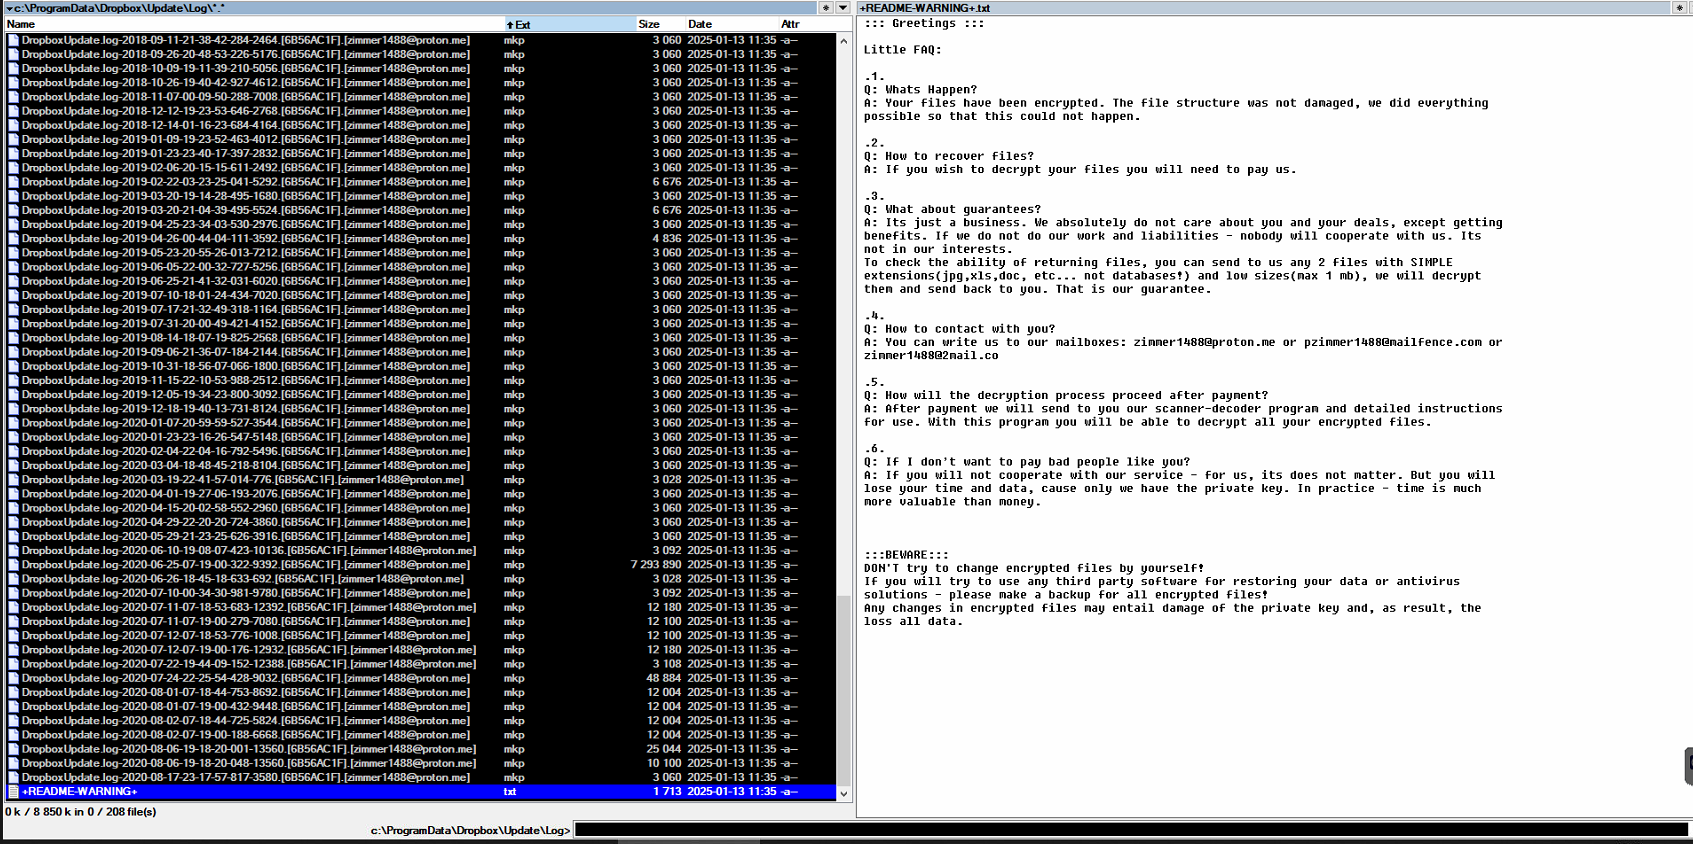
Task: Click the file icon of DropboxUpdate.log-2019-02-06-20-15-15-611-2492
Action: click(x=13, y=168)
